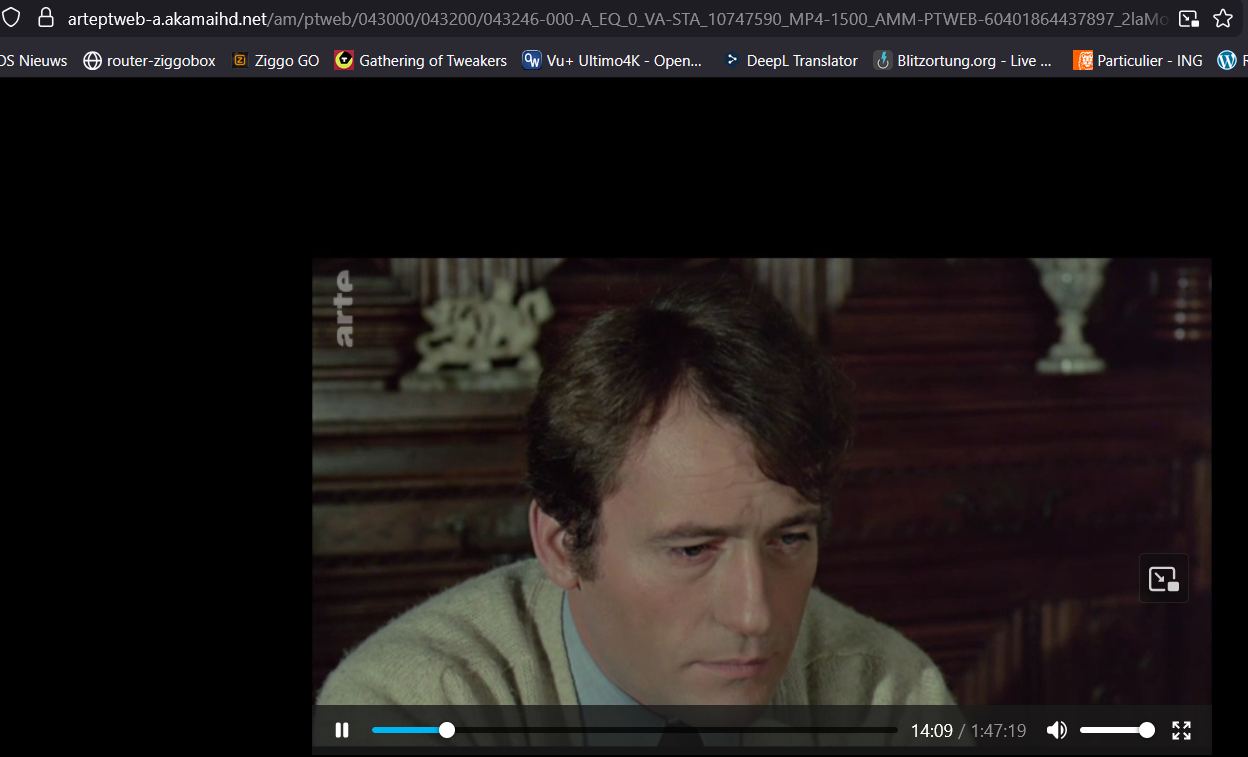Click the 14:09 elapsed time display
Viewport: 1248px width, 757px height.
[x=931, y=731]
